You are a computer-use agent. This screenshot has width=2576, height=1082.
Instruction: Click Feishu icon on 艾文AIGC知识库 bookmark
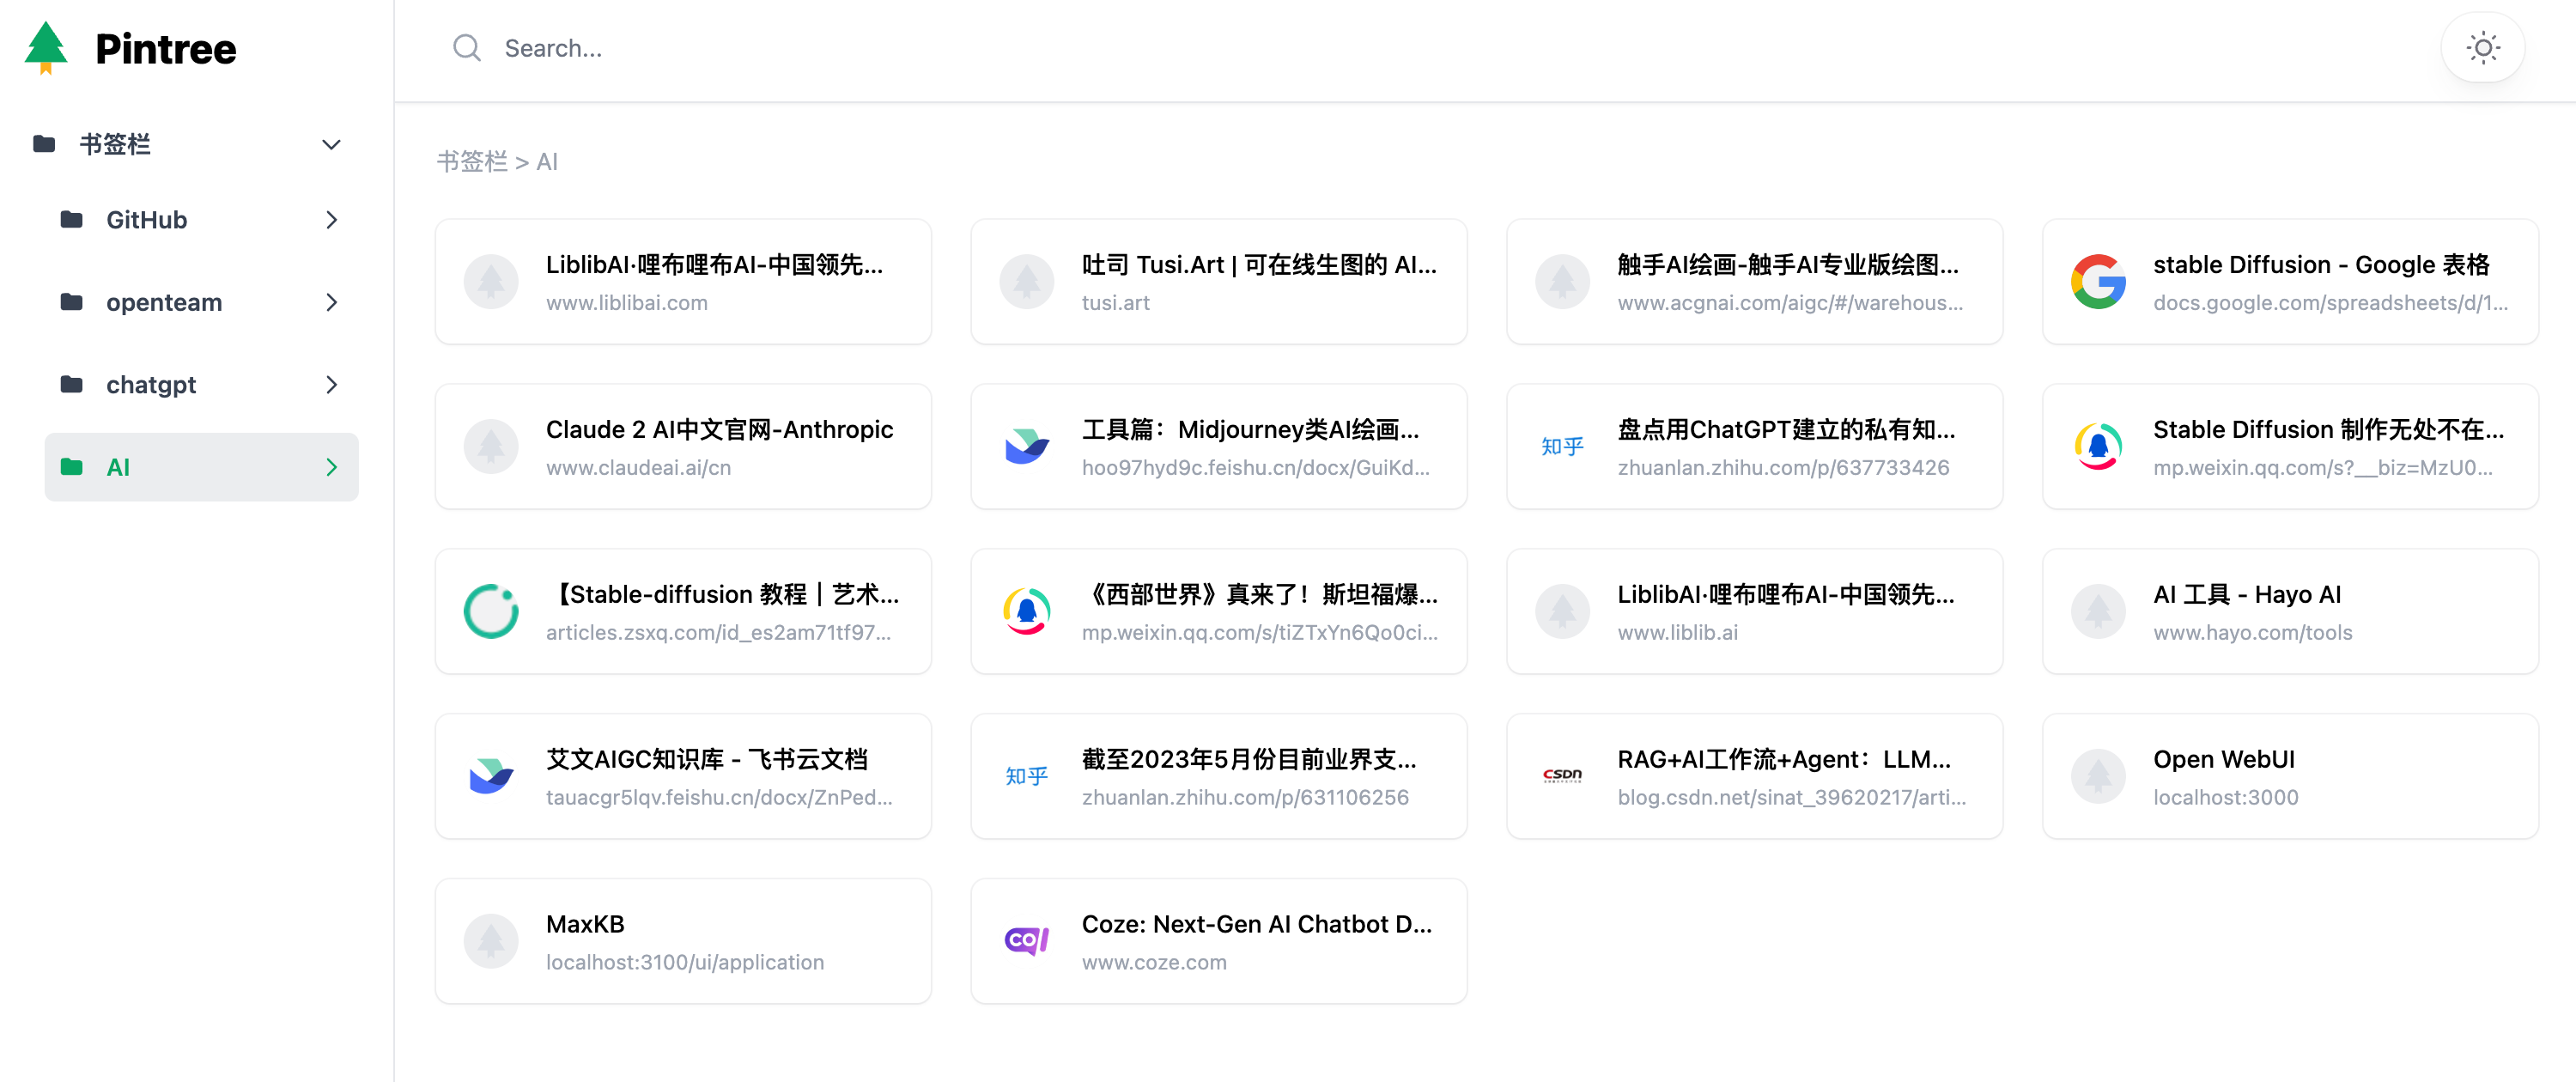[491, 776]
